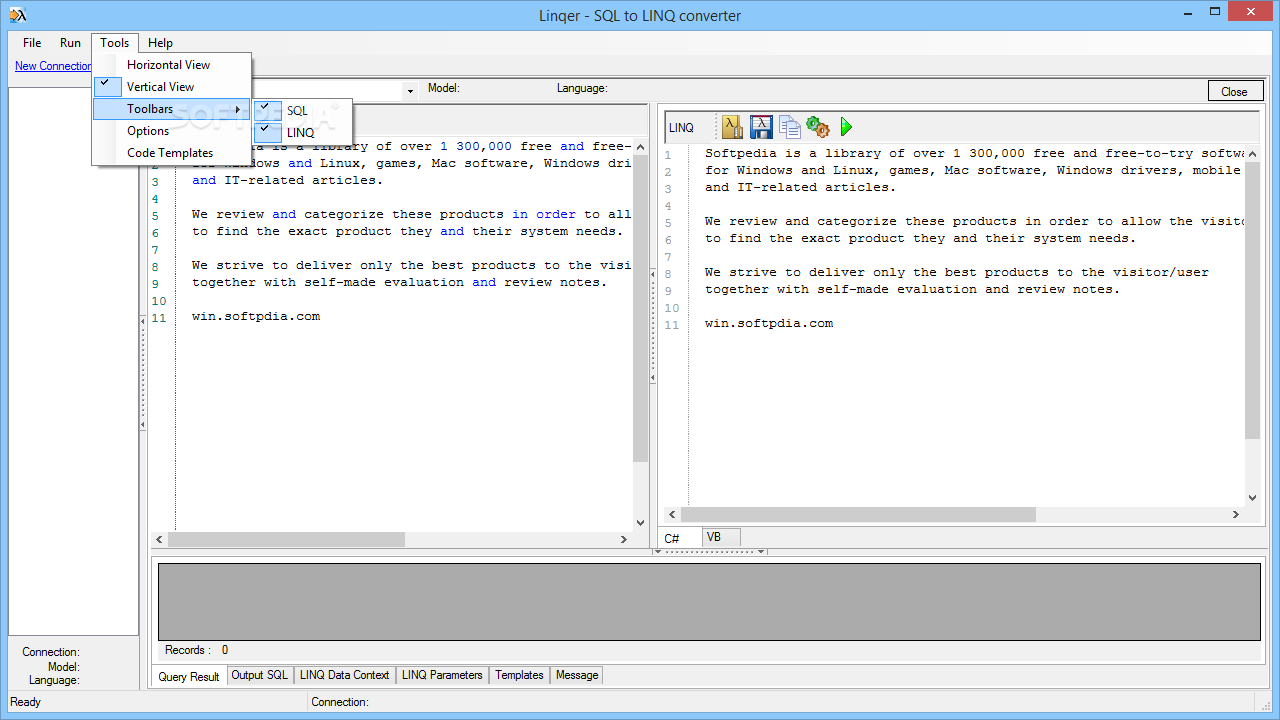Open the connection combo box dropdown arrow
Image resolution: width=1280 pixels, height=720 pixels.
(x=410, y=91)
